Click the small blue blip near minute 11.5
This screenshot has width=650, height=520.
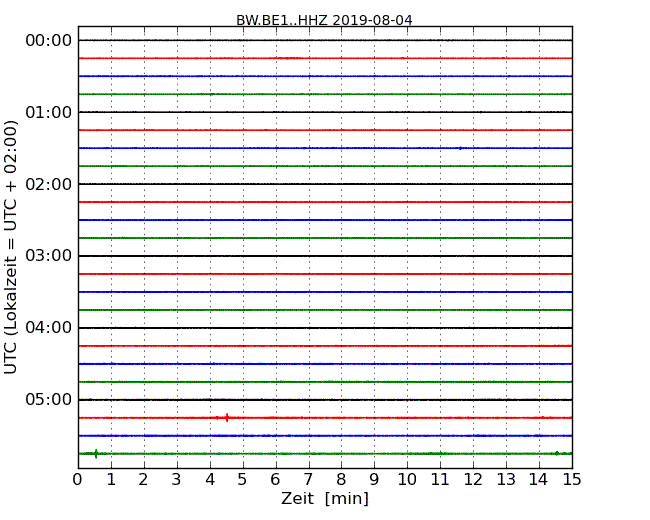coord(460,148)
